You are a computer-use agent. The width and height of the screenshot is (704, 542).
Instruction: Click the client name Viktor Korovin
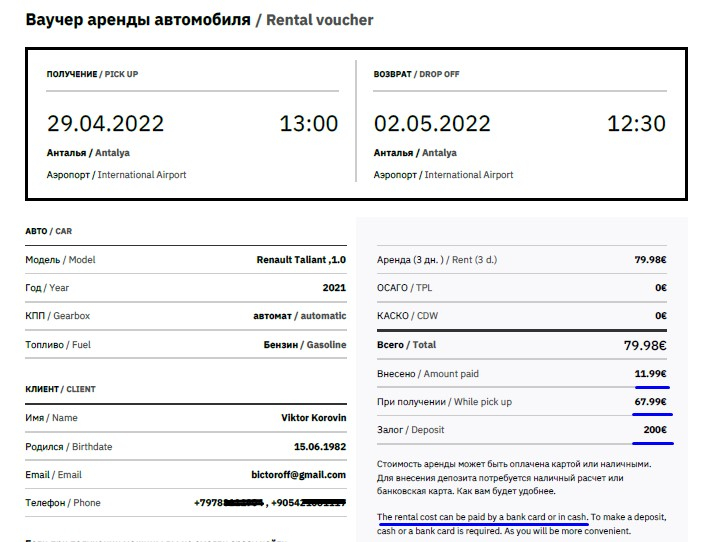pyautogui.click(x=314, y=417)
